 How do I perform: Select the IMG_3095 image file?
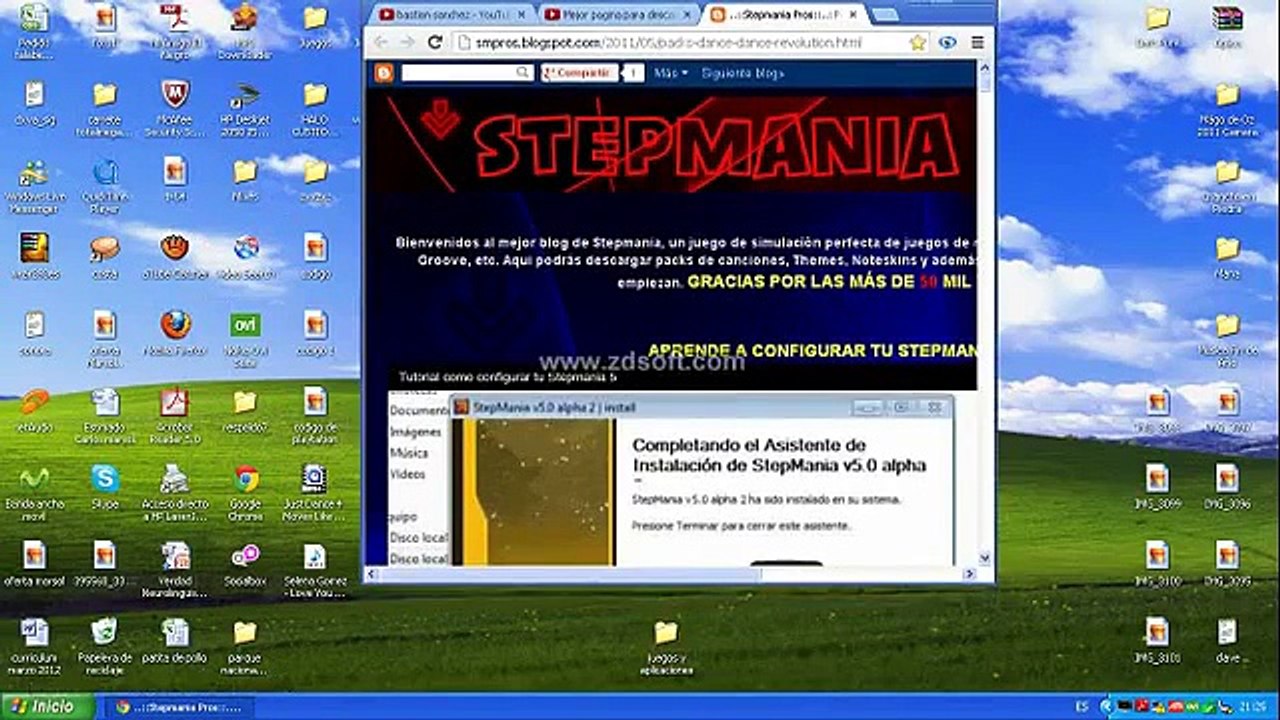pos(1227,564)
